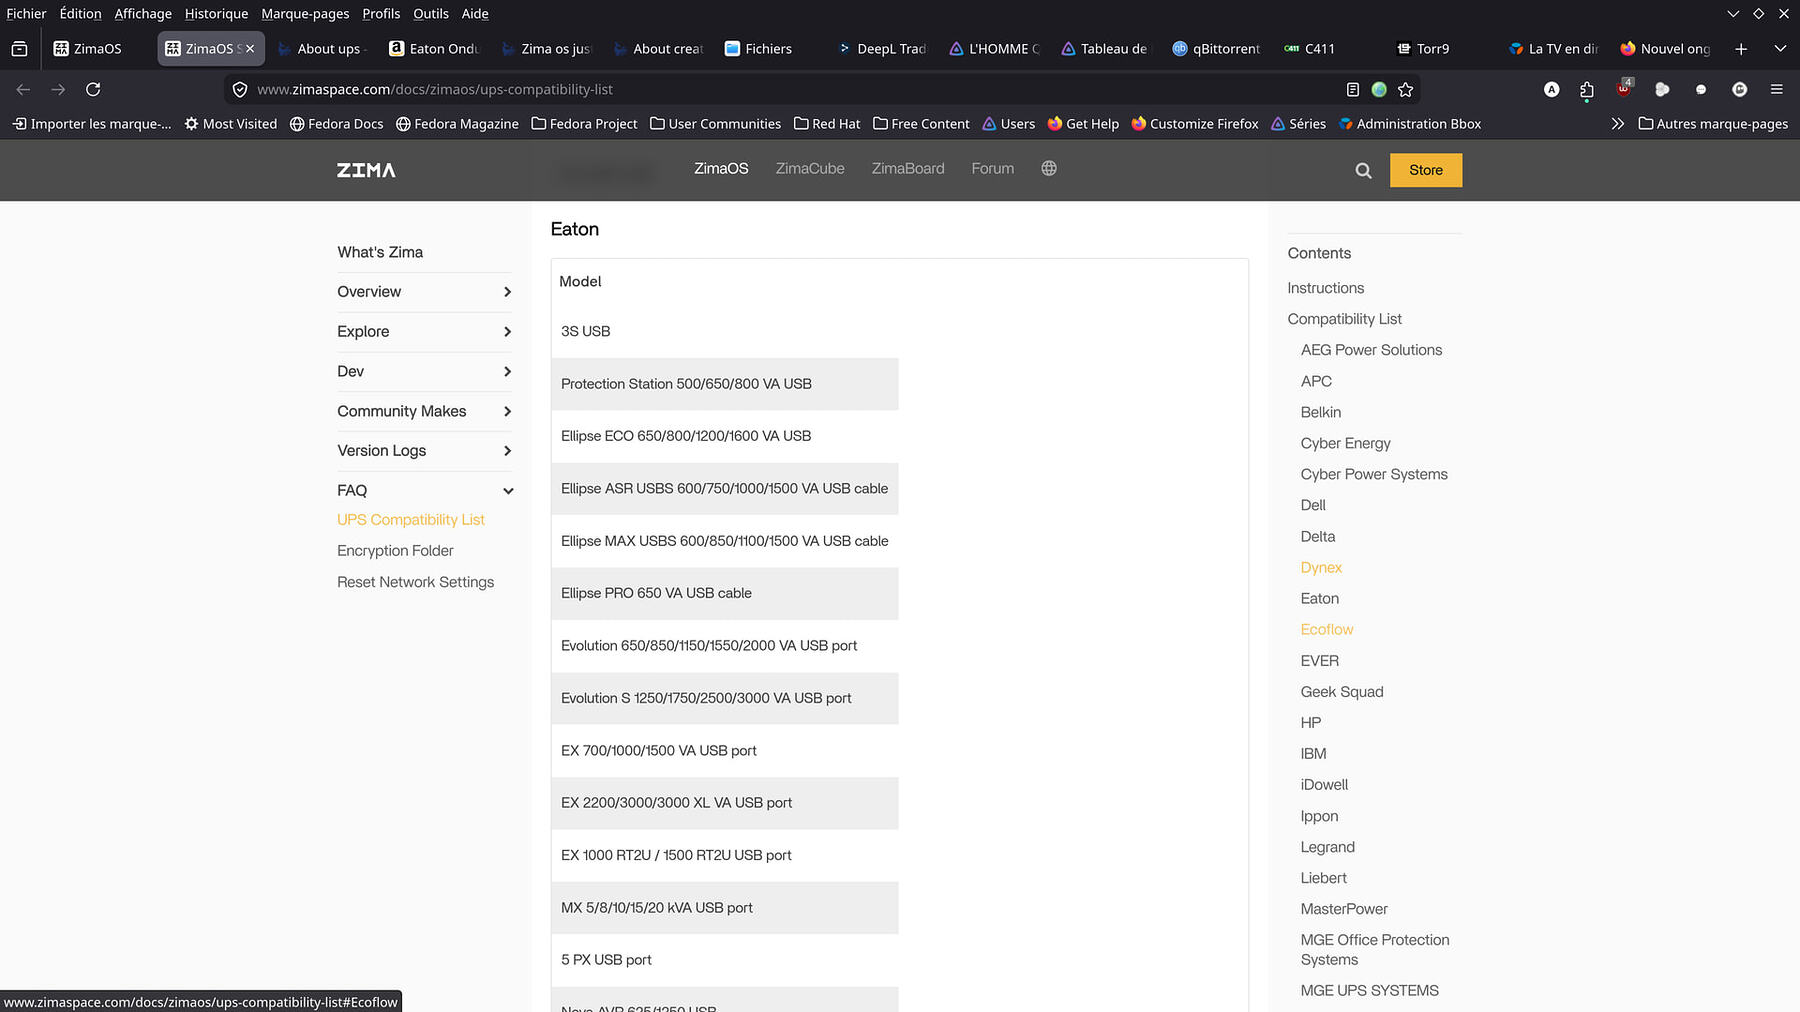Open the Firefox account icon

click(1551, 90)
